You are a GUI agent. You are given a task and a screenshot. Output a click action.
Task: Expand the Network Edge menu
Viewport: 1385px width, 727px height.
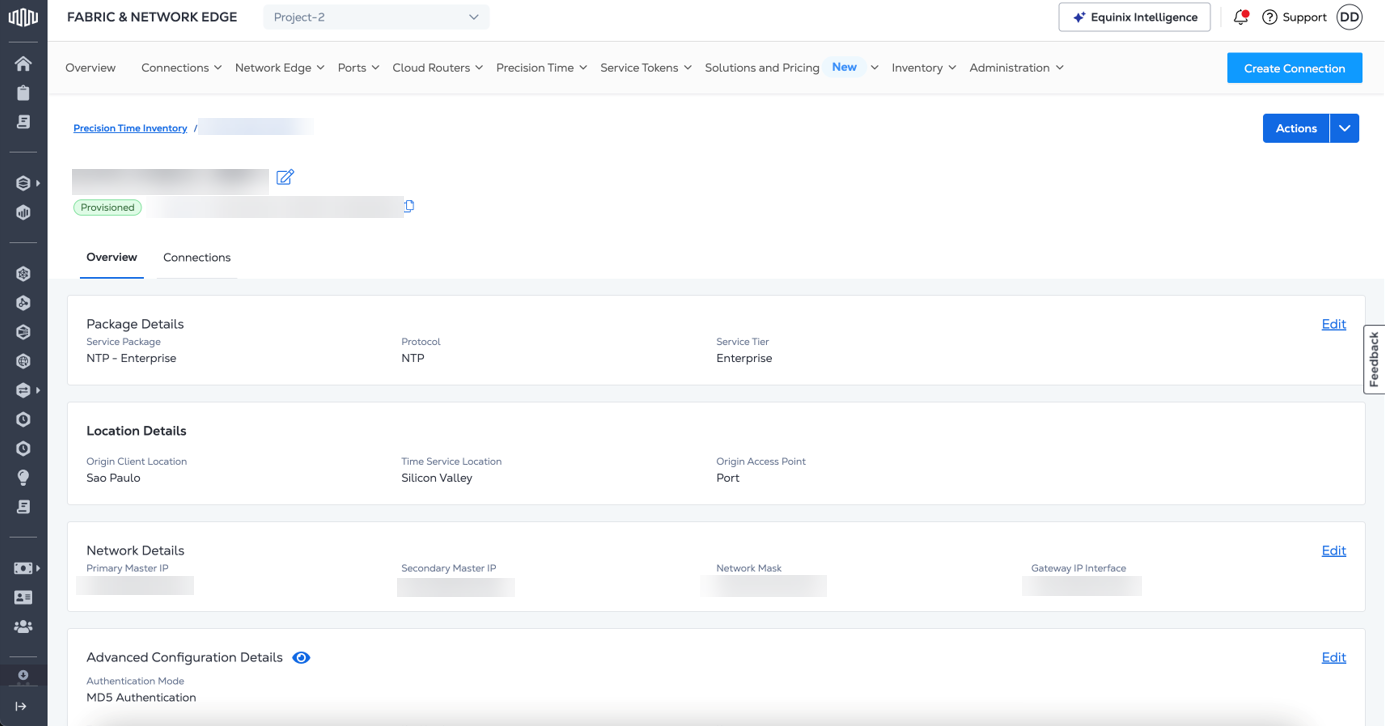pyautogui.click(x=279, y=68)
